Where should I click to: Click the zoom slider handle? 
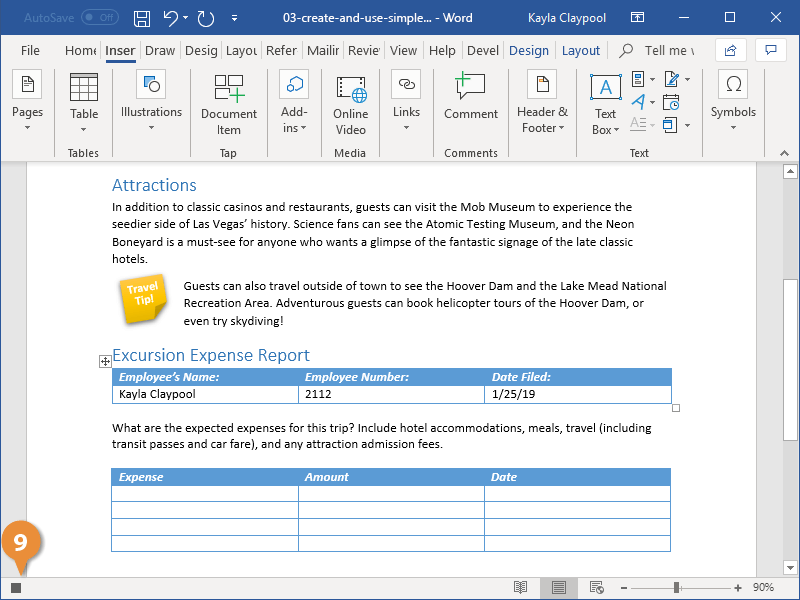[x=677, y=588]
